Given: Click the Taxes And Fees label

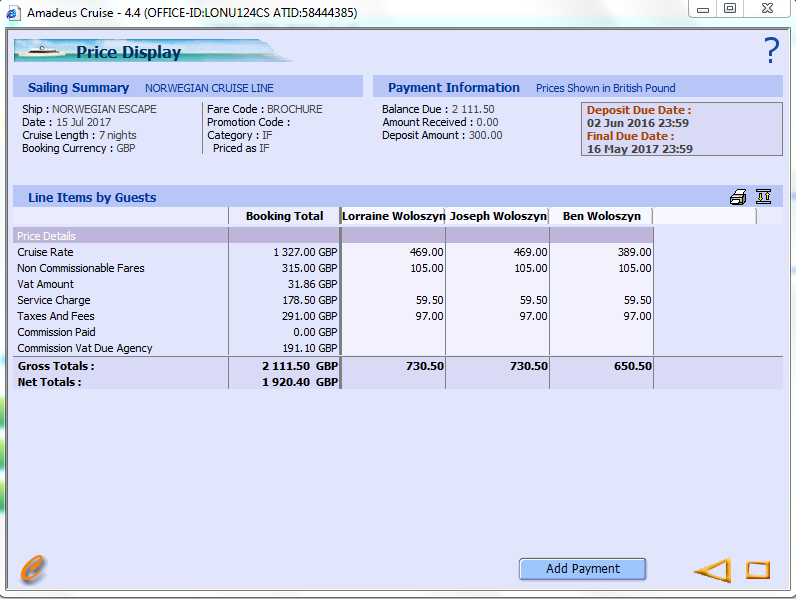Looking at the screenshot, I should 56,316.
